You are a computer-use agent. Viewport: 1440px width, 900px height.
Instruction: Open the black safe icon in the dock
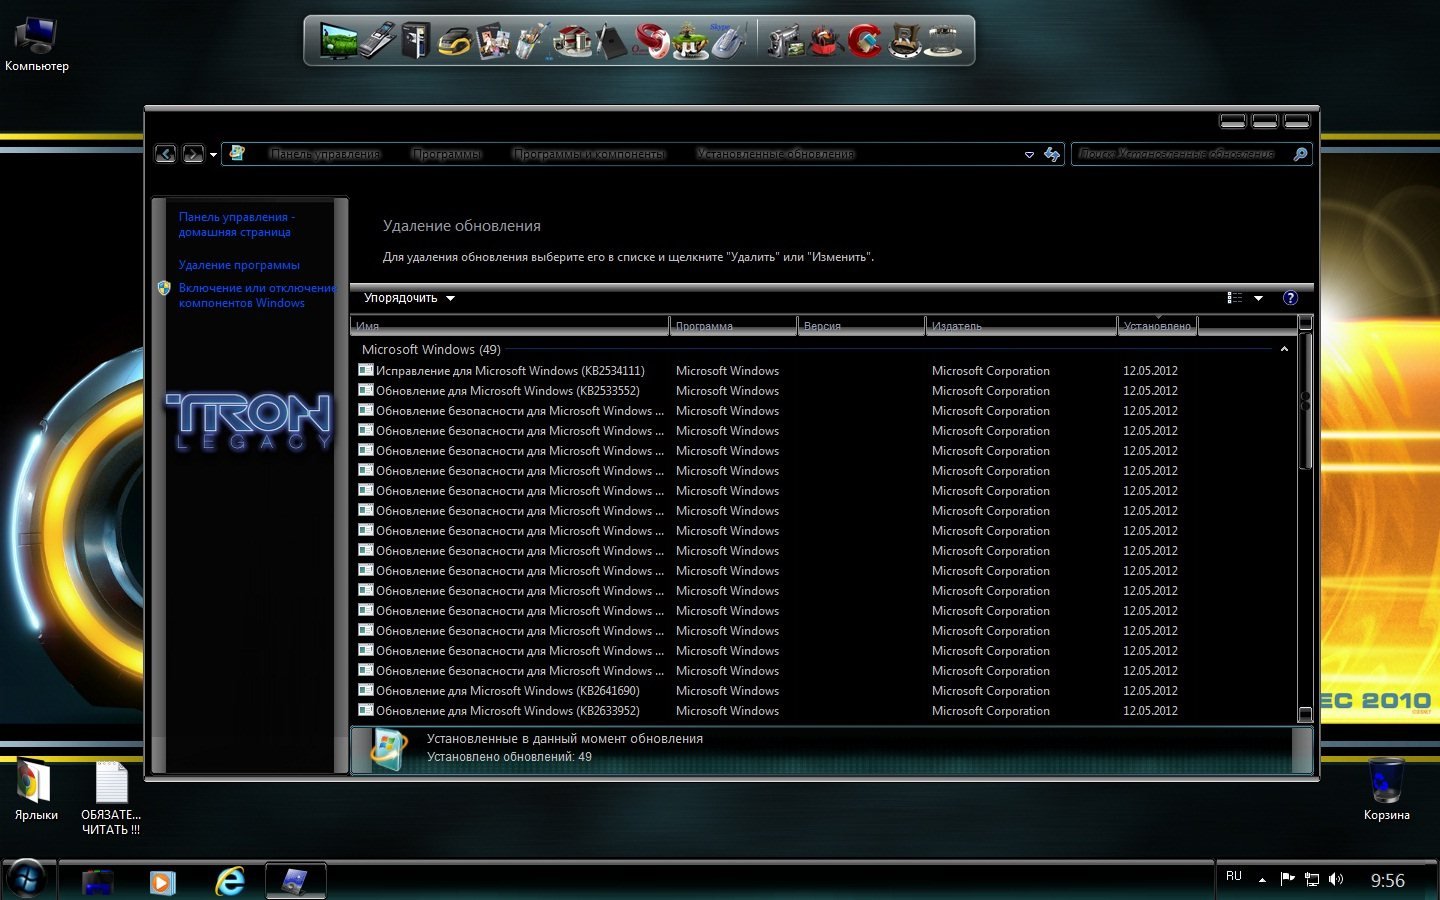415,41
